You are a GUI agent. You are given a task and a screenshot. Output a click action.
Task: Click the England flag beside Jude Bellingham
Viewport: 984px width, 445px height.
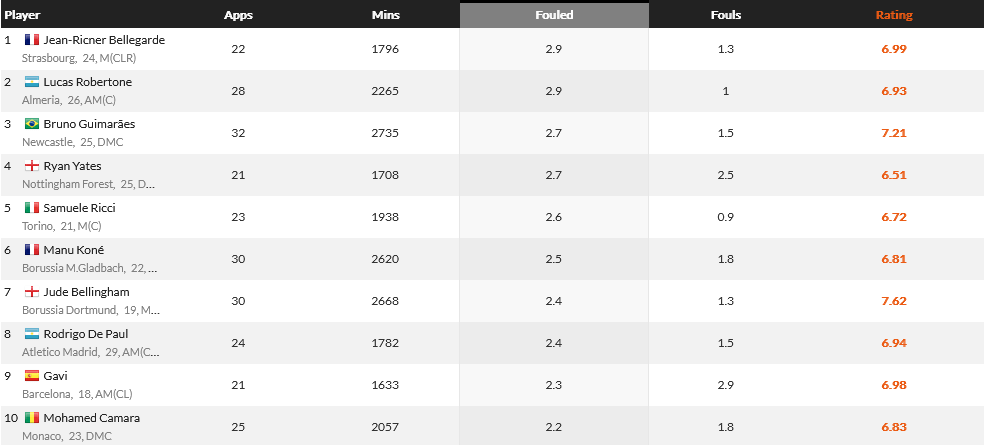(31, 292)
